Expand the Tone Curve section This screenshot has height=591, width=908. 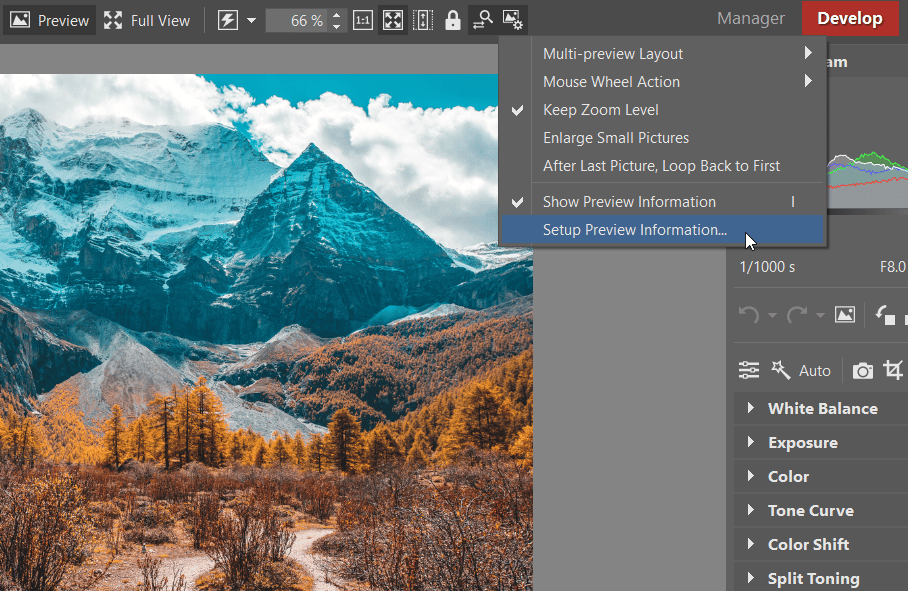(809, 510)
